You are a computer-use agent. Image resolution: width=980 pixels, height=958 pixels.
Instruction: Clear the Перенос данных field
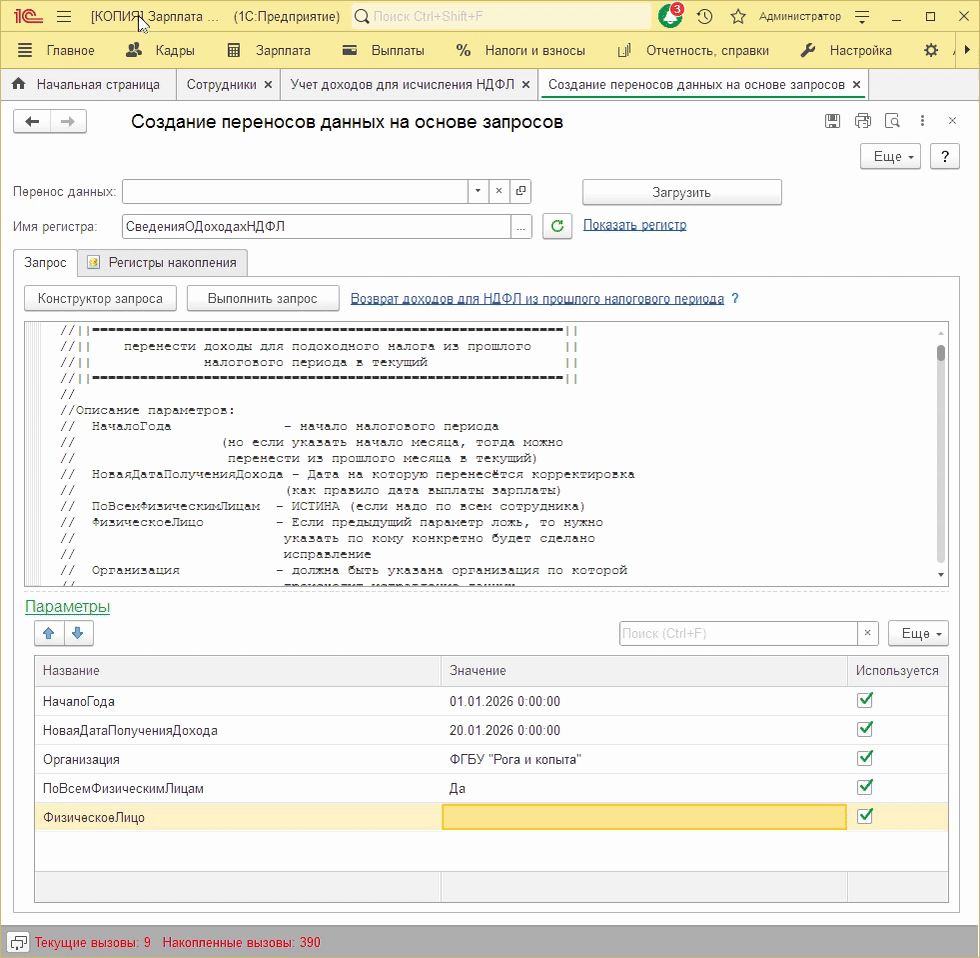click(x=499, y=191)
